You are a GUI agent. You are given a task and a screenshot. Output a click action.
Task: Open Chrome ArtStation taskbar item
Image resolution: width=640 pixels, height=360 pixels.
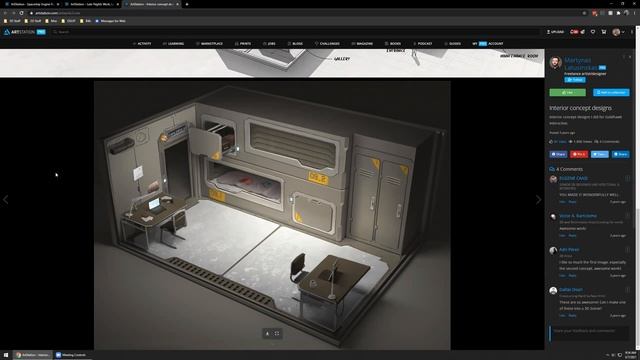coord(32,355)
